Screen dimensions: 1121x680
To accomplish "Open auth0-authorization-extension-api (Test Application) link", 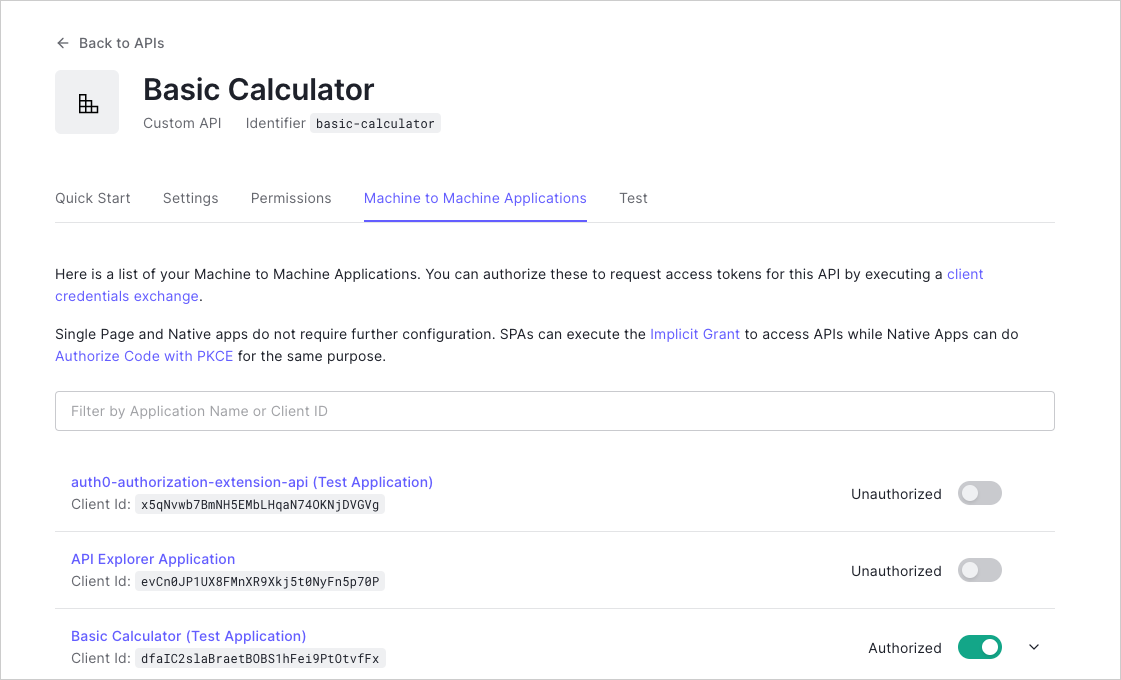I will (252, 482).
